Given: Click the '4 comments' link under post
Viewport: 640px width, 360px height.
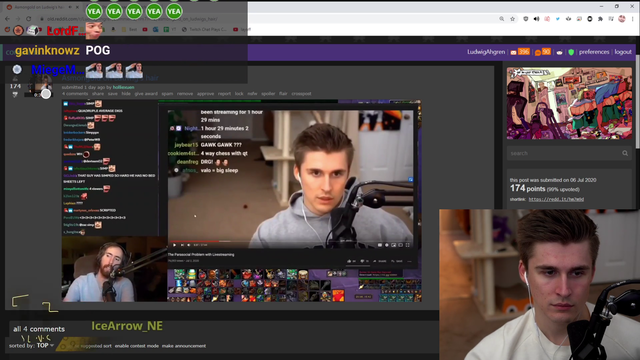Looking at the screenshot, I should (x=75, y=94).
